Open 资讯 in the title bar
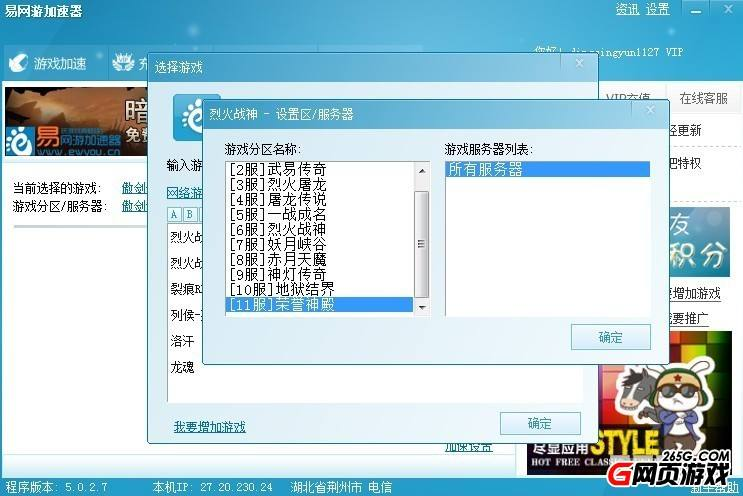This screenshot has width=743, height=496. tap(627, 9)
